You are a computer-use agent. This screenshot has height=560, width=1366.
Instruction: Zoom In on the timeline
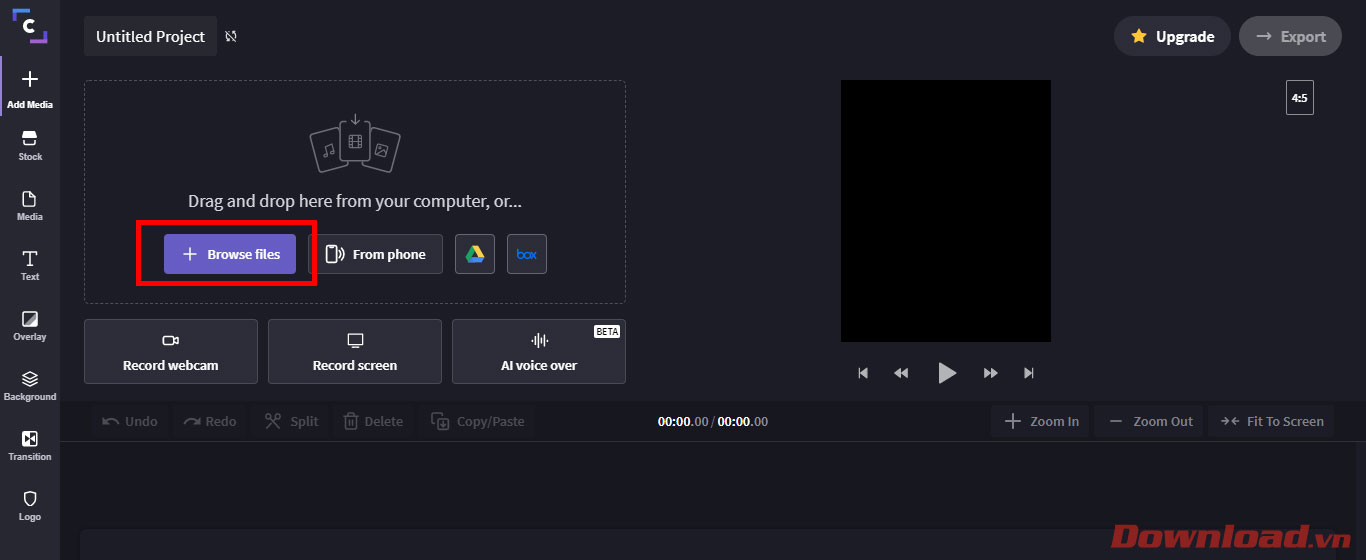1041,421
